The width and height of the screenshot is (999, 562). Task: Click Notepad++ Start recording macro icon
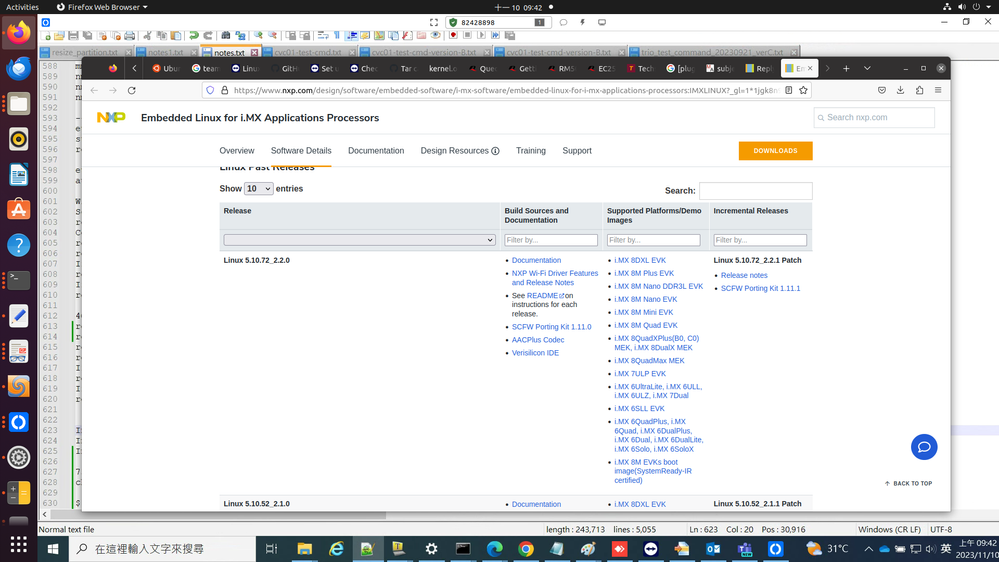tap(453, 36)
